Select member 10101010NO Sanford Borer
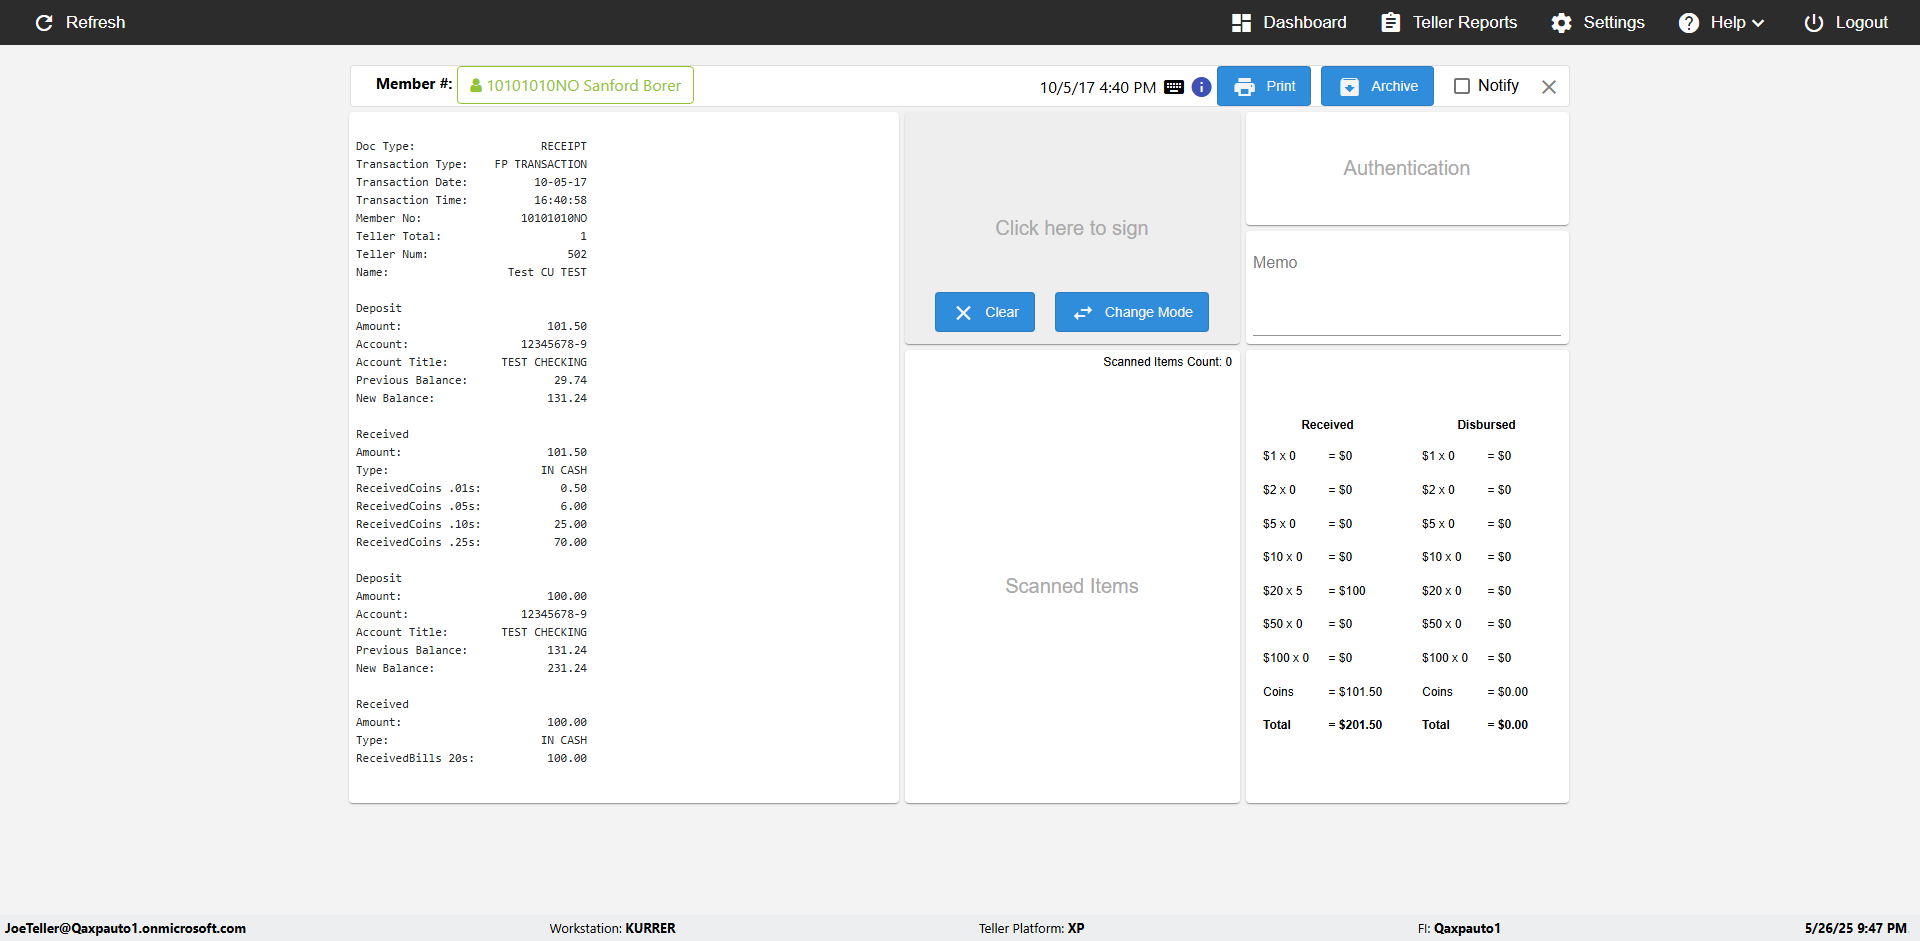The height and width of the screenshot is (941, 1920). click(575, 85)
